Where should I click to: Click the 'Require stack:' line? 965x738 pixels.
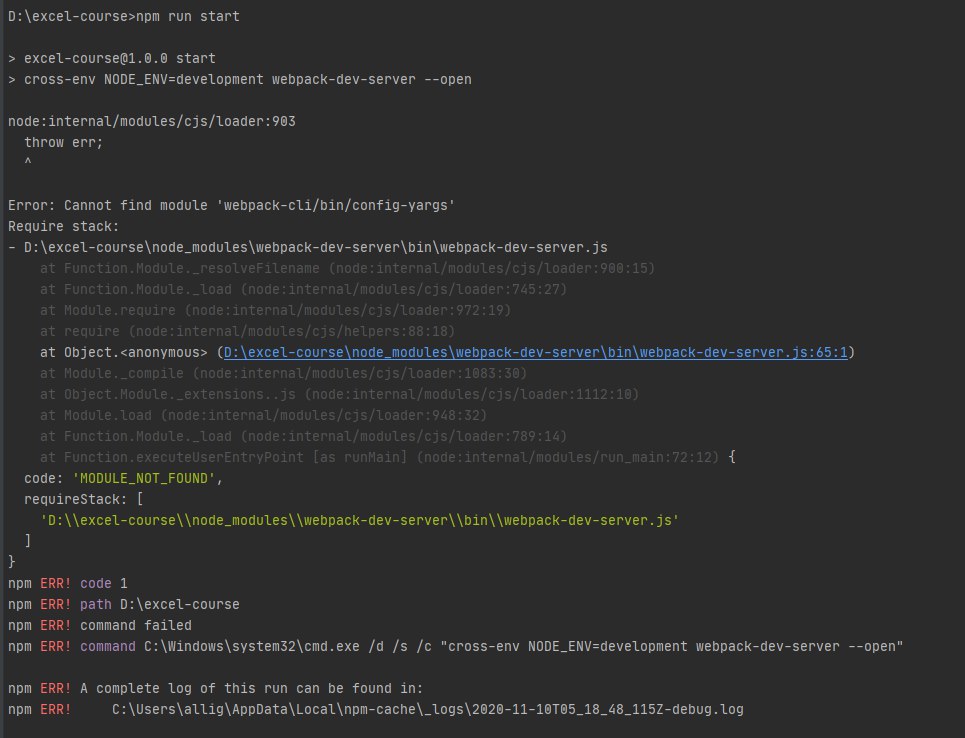tap(63, 227)
